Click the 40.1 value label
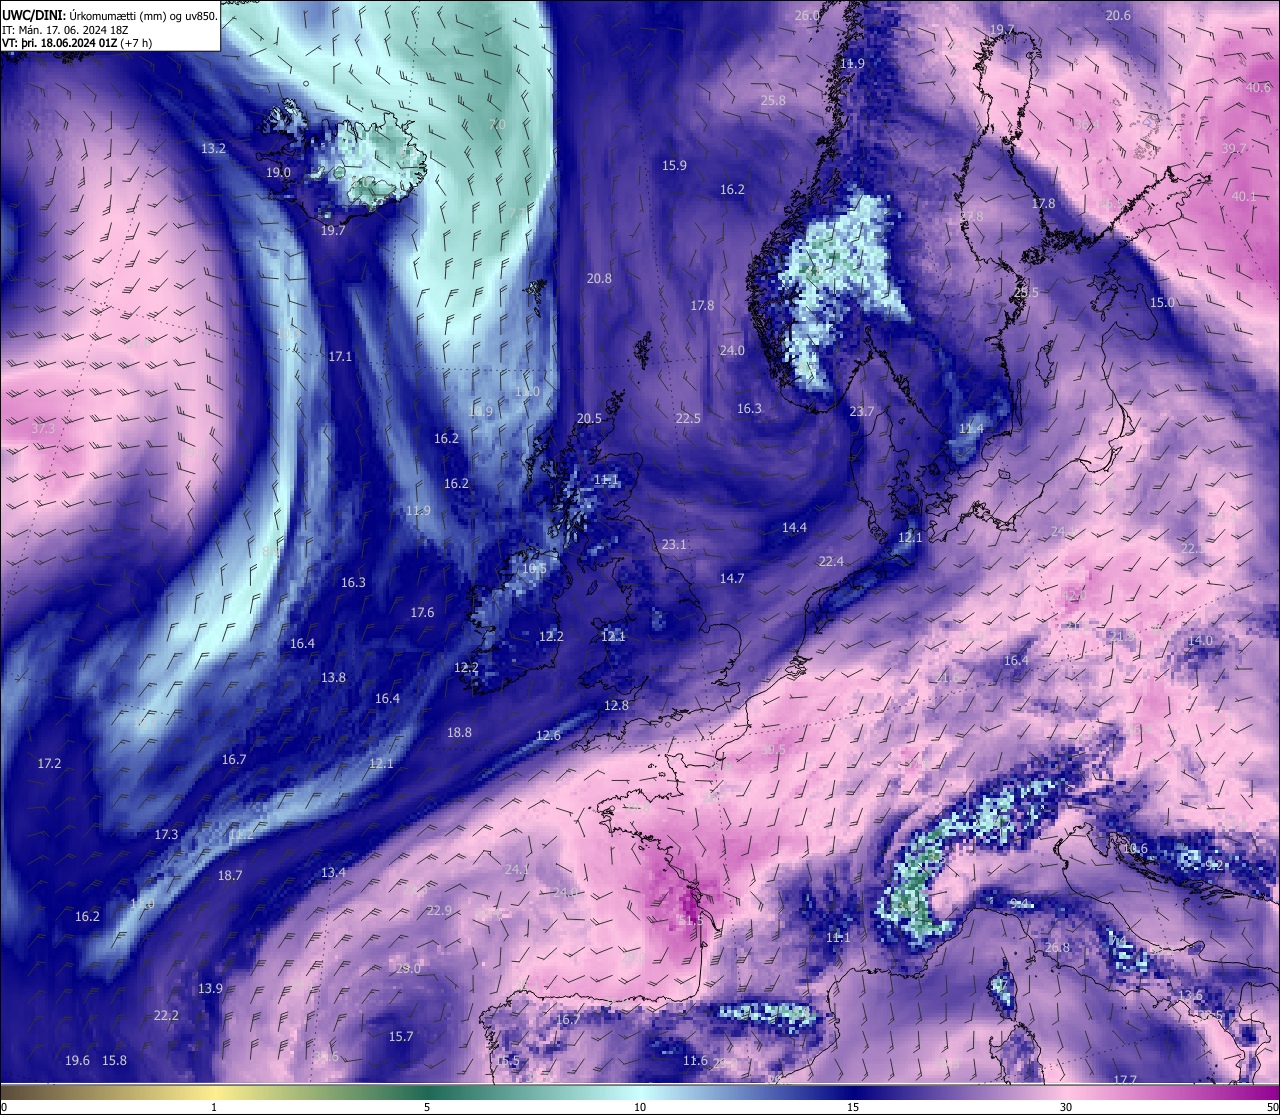This screenshot has width=1280, height=1115. click(1244, 196)
